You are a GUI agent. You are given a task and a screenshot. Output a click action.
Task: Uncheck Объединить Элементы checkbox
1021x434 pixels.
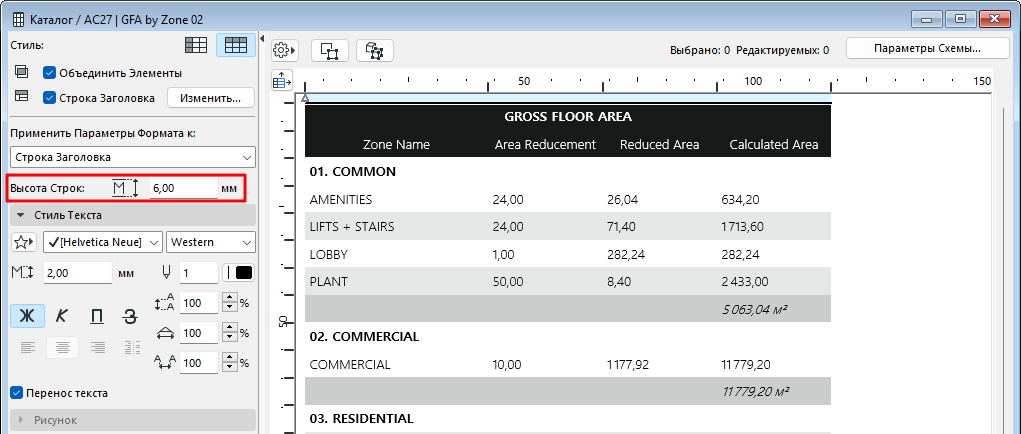tap(49, 73)
